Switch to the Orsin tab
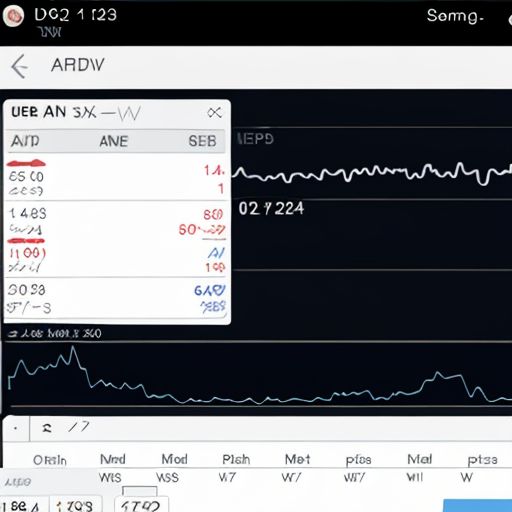Viewport: 512px width, 512px height. [50, 460]
